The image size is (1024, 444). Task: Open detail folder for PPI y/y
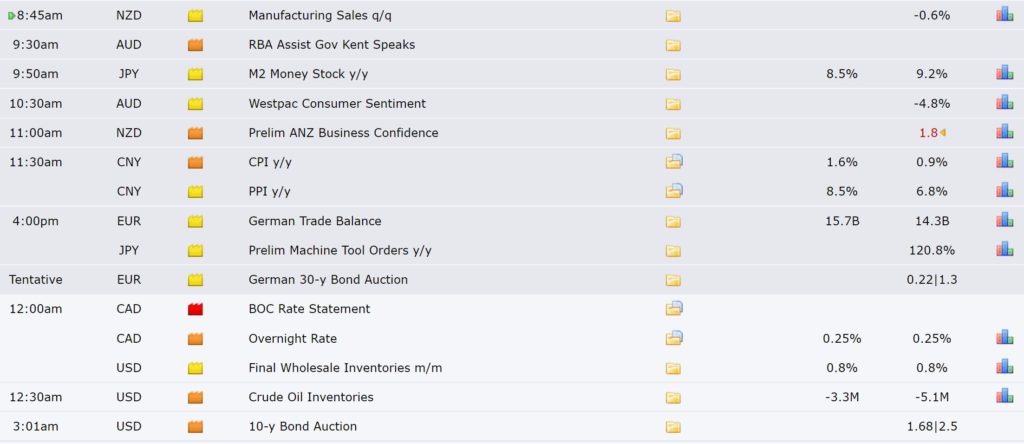[674, 191]
